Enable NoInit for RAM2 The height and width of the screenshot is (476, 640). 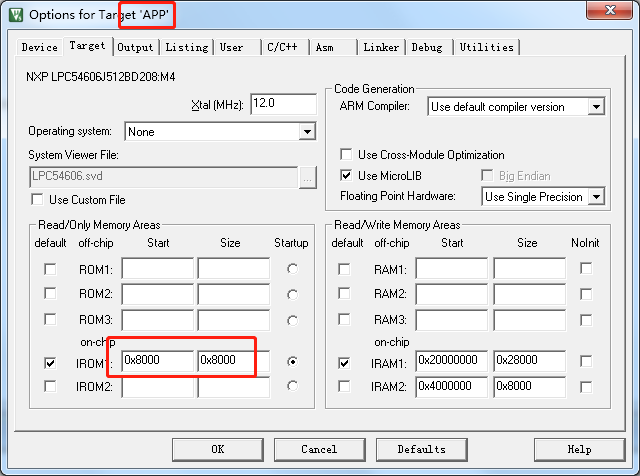coord(586,294)
